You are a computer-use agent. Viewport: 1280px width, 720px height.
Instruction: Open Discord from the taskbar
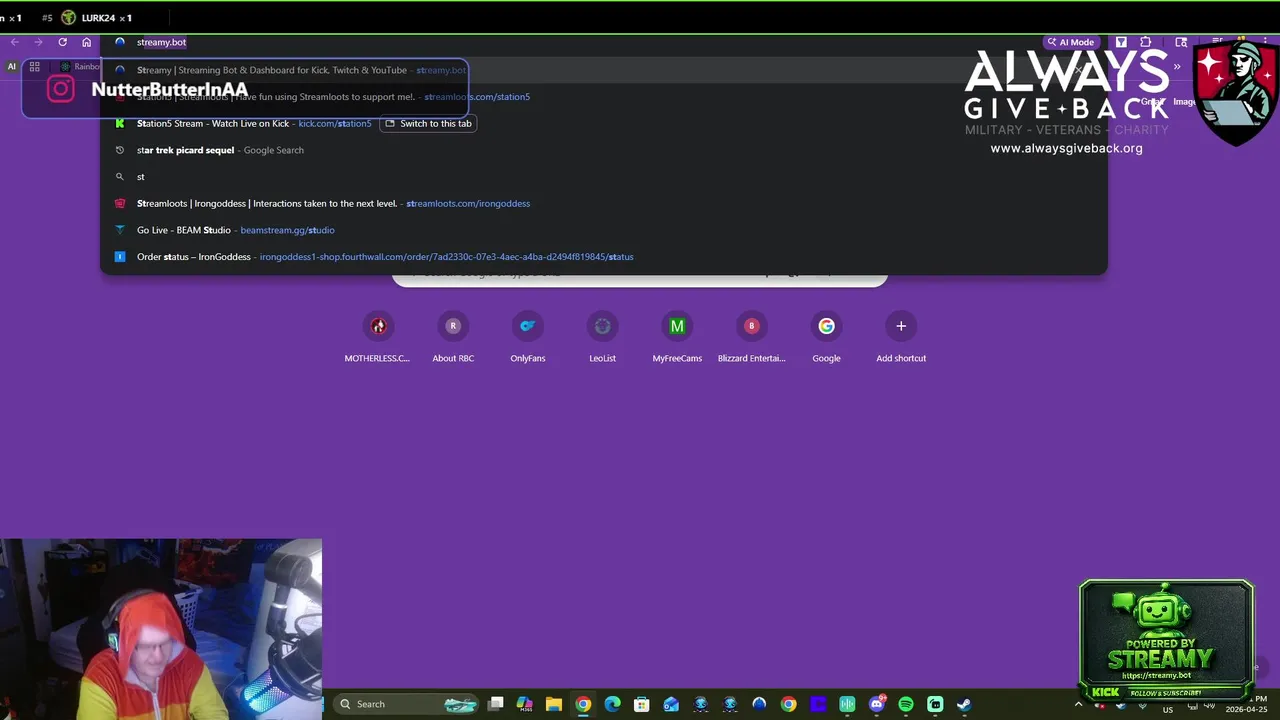(x=877, y=704)
